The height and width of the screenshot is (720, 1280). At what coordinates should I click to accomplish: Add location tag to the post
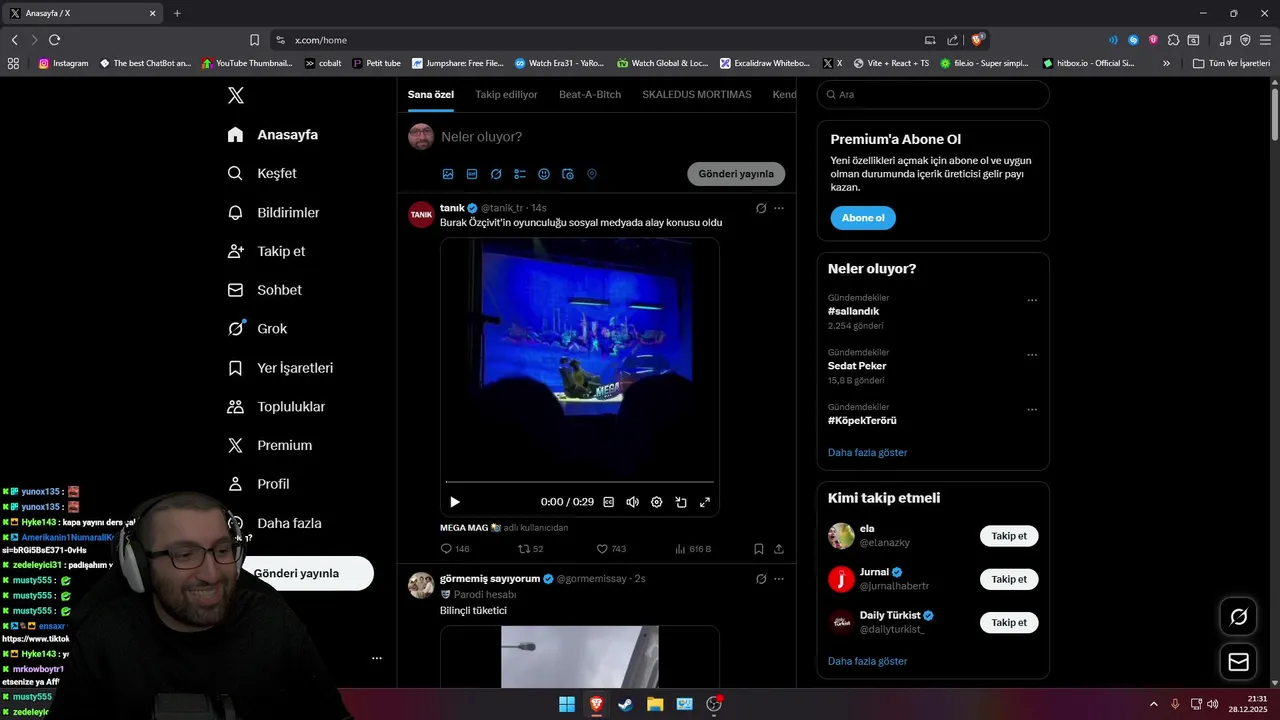(592, 174)
